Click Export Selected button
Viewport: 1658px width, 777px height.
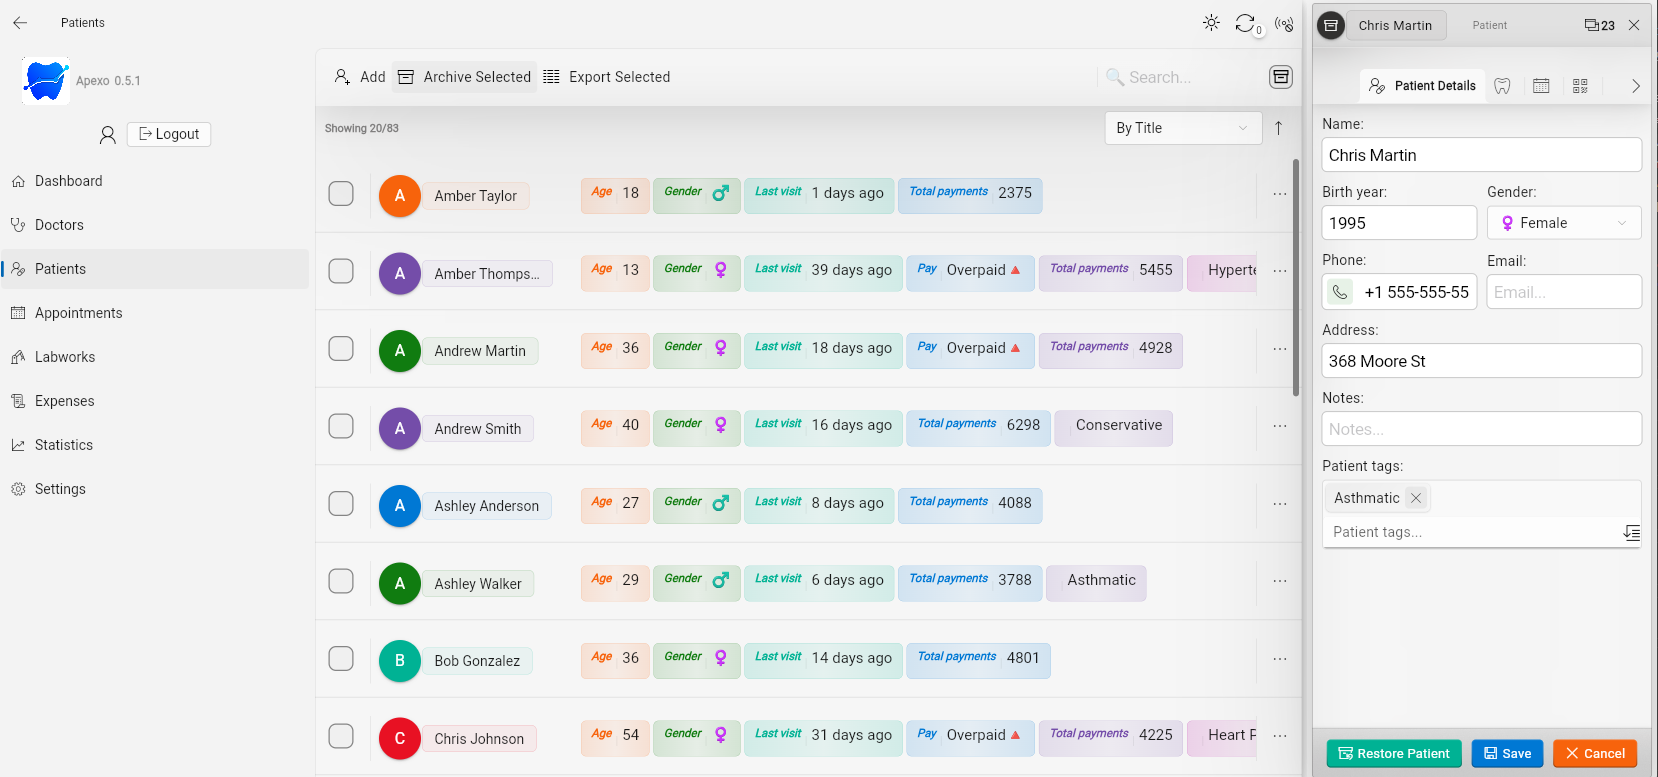tap(607, 77)
